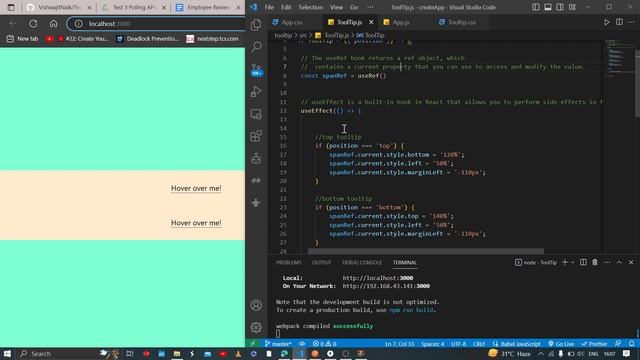Open the Search view in activity bar
Viewport: 640px width, 360px height.
[256, 47]
